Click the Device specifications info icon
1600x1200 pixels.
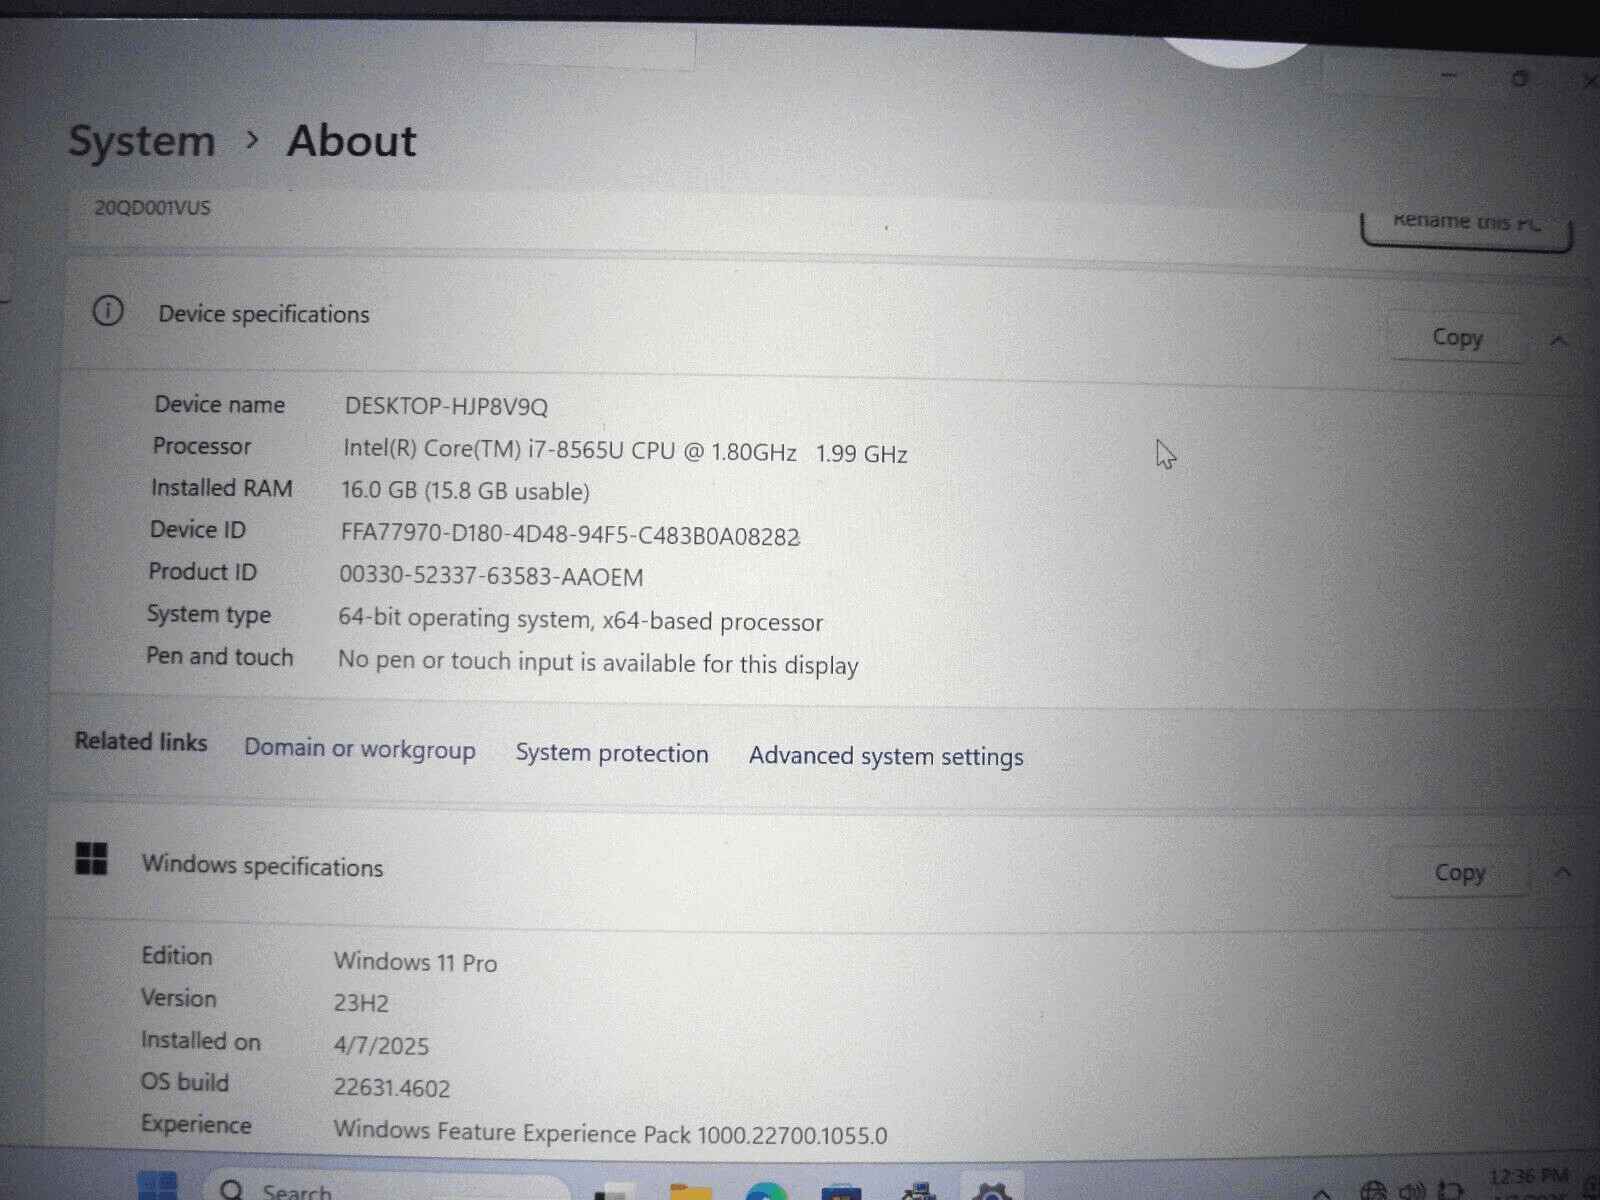tap(108, 311)
